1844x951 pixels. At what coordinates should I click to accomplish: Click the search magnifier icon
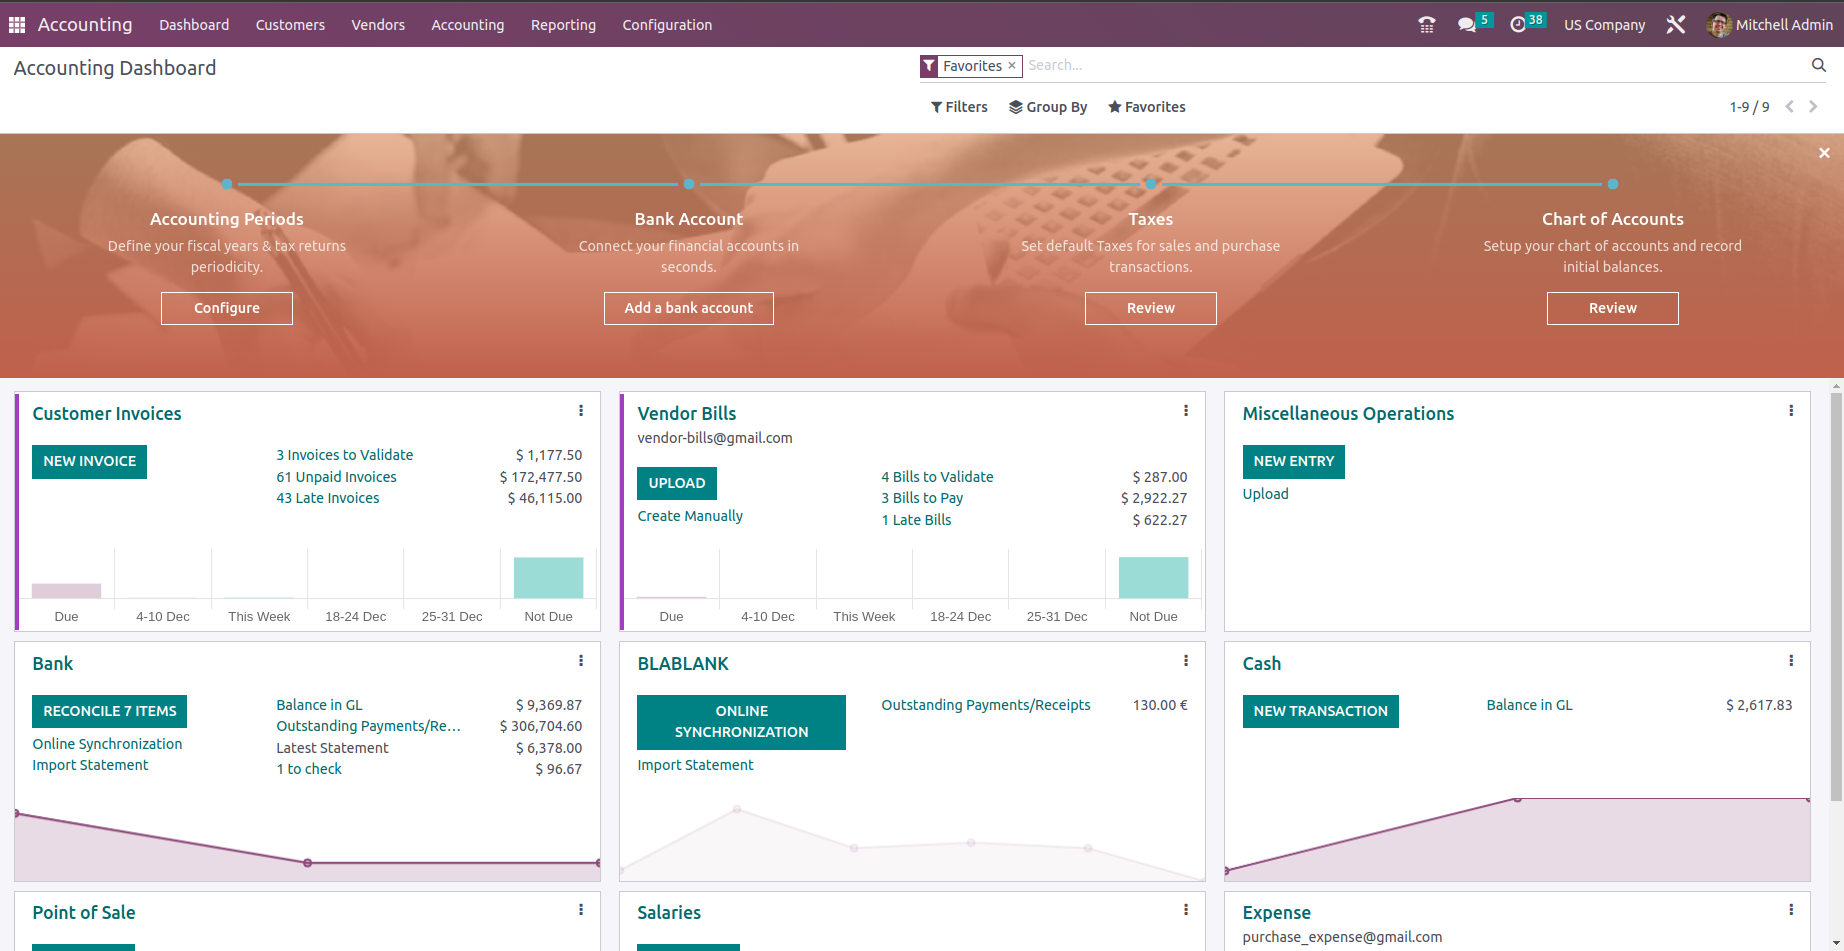[x=1818, y=65]
